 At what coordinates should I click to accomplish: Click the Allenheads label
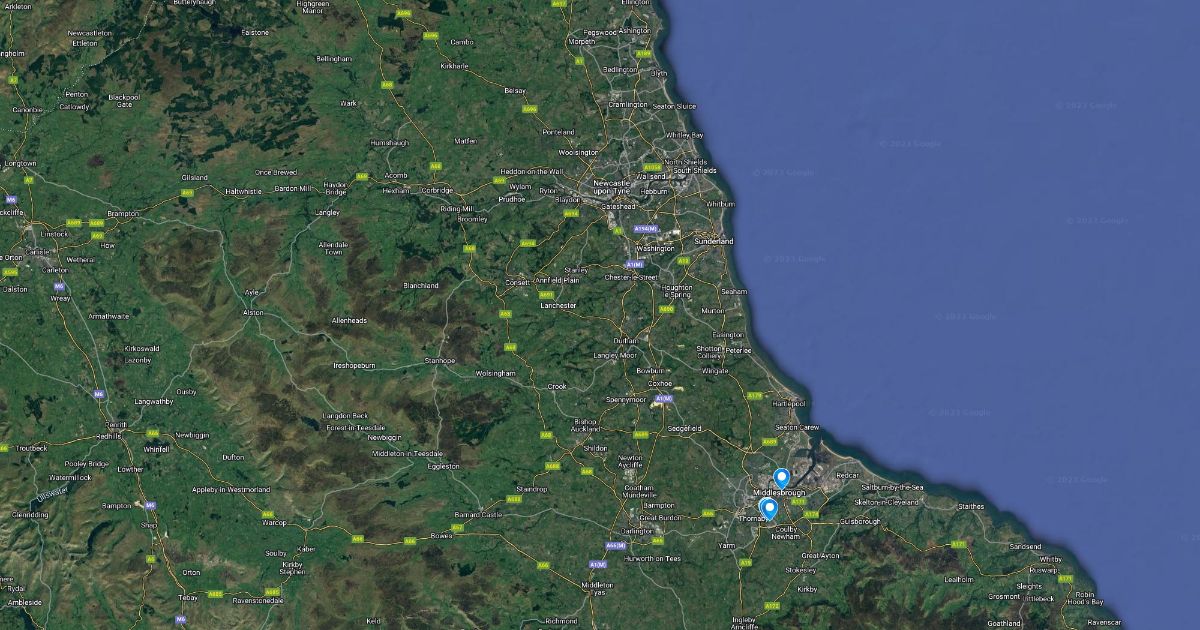click(x=349, y=320)
